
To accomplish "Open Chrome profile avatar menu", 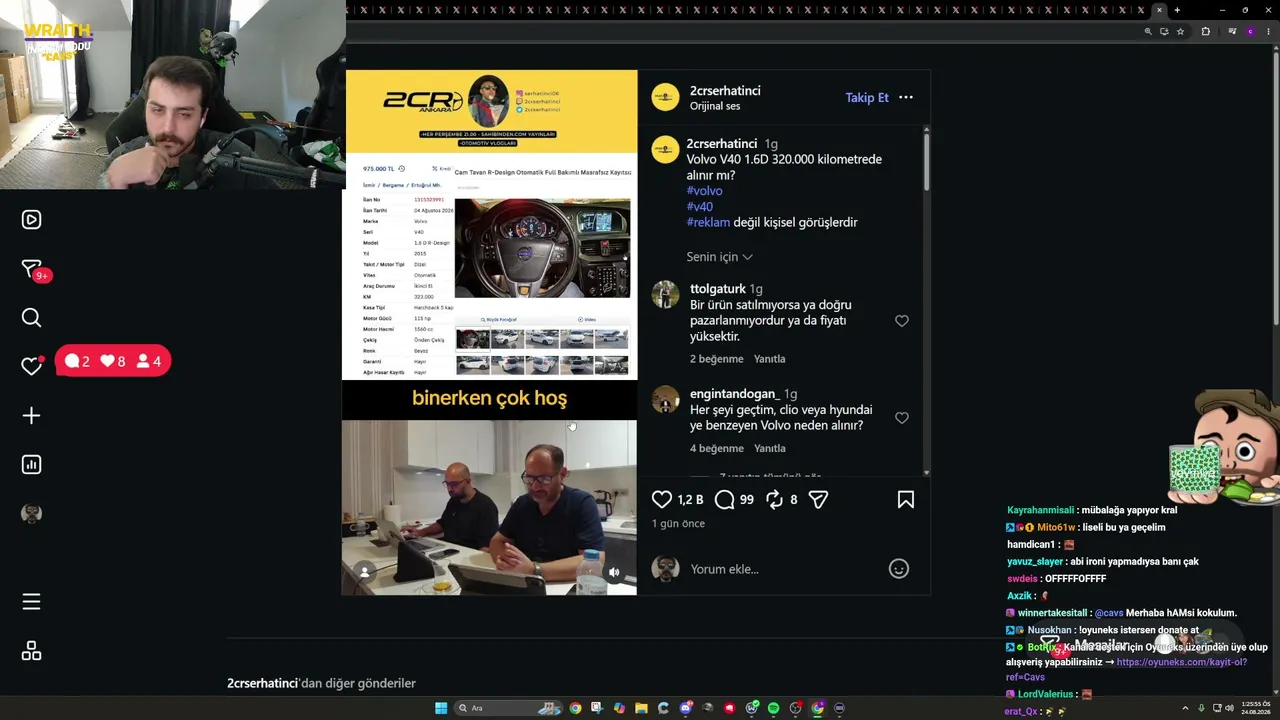I will tap(1250, 32).
